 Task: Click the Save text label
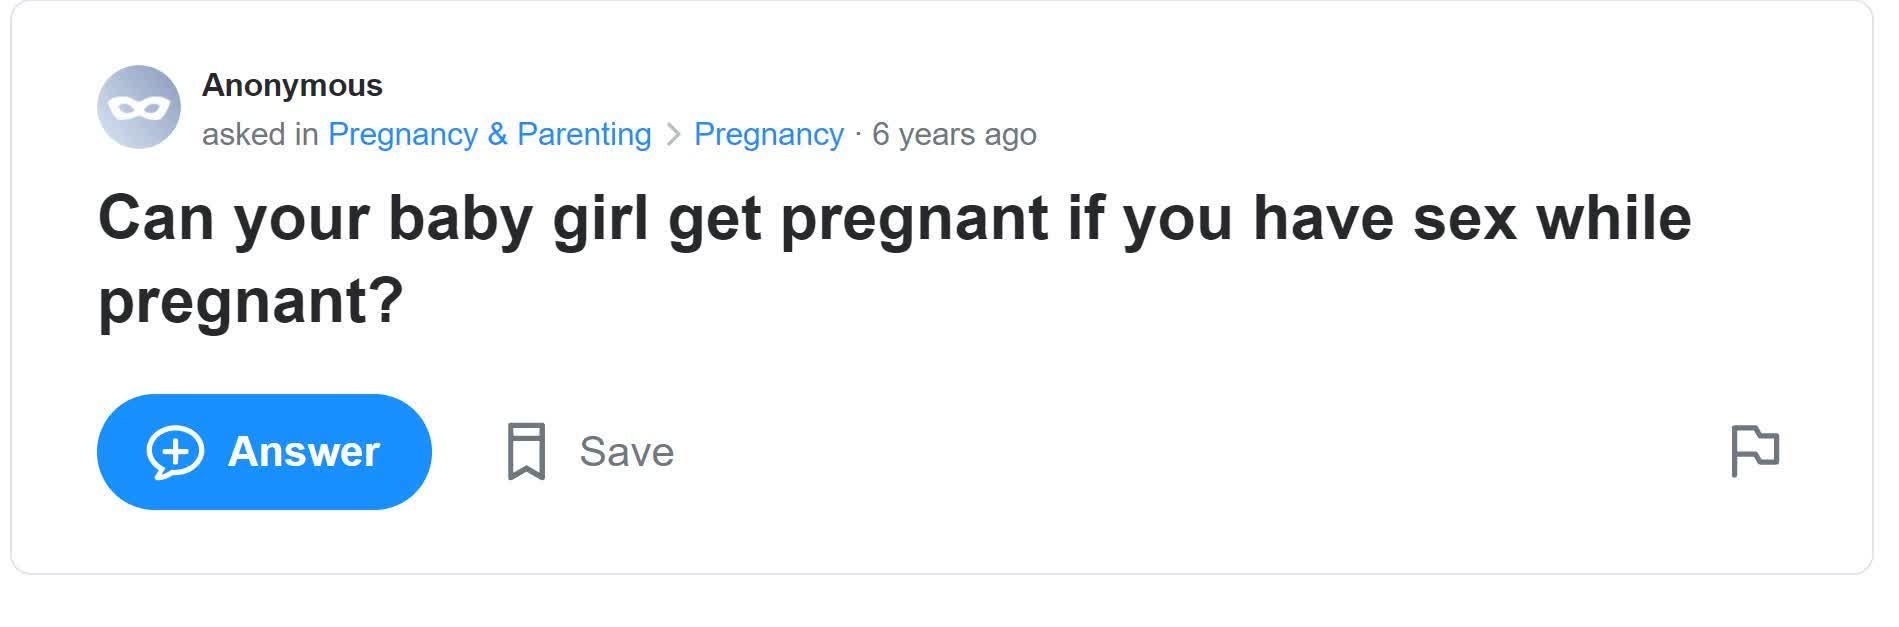tap(626, 452)
